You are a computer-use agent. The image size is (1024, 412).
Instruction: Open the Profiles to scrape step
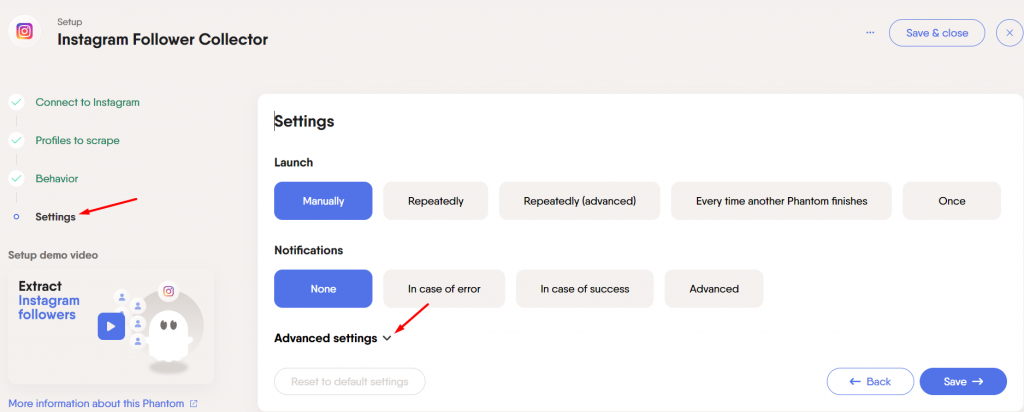click(78, 140)
